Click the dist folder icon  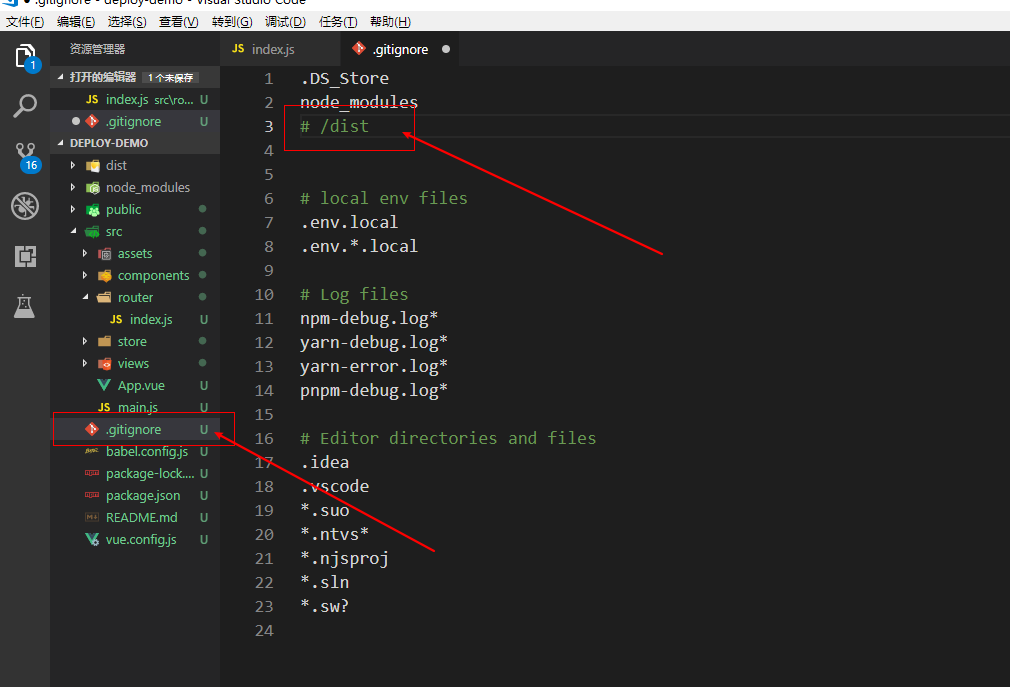(93, 165)
